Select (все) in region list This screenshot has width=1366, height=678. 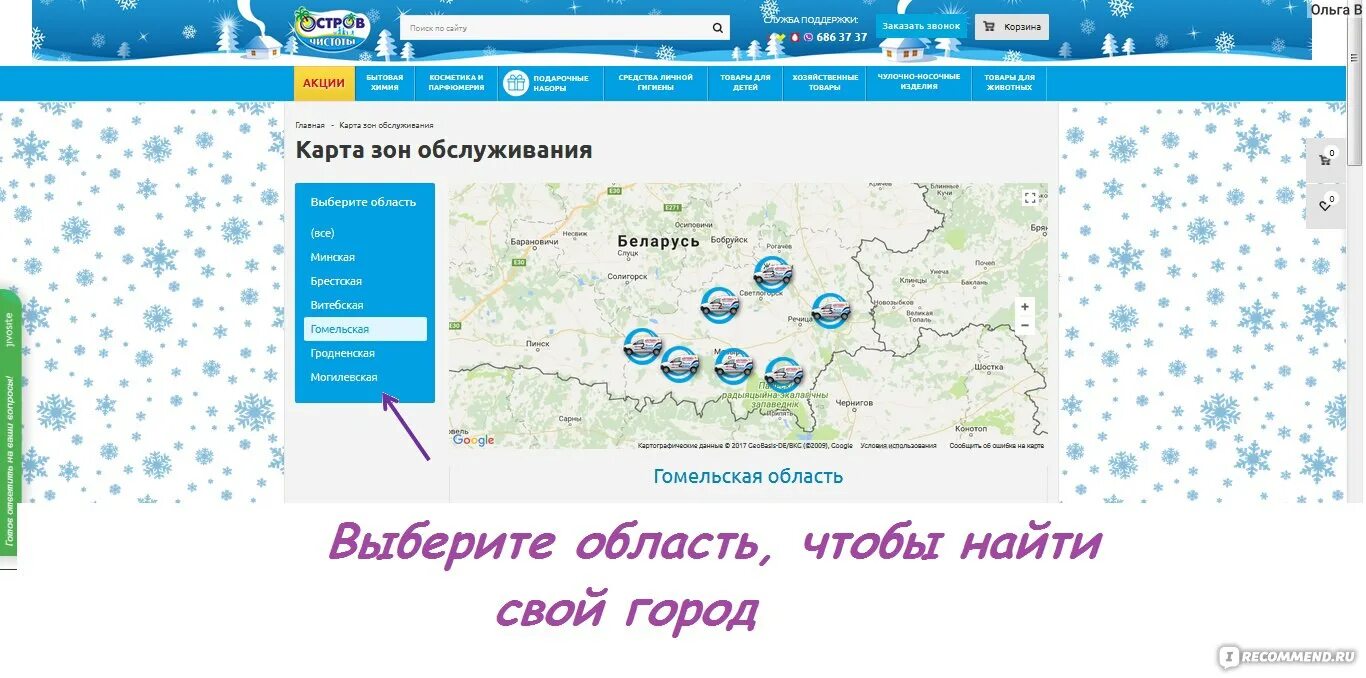pyautogui.click(x=322, y=233)
